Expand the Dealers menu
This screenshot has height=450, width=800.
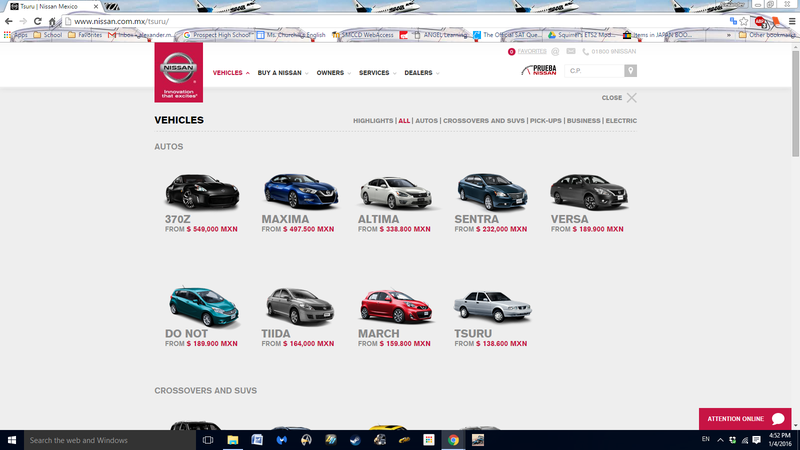(x=421, y=73)
